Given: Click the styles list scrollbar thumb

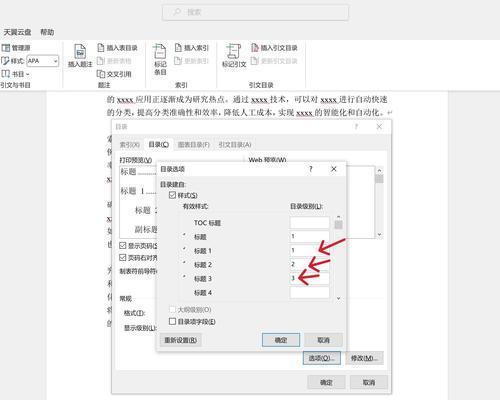Looking at the screenshot, I should click(x=338, y=224).
